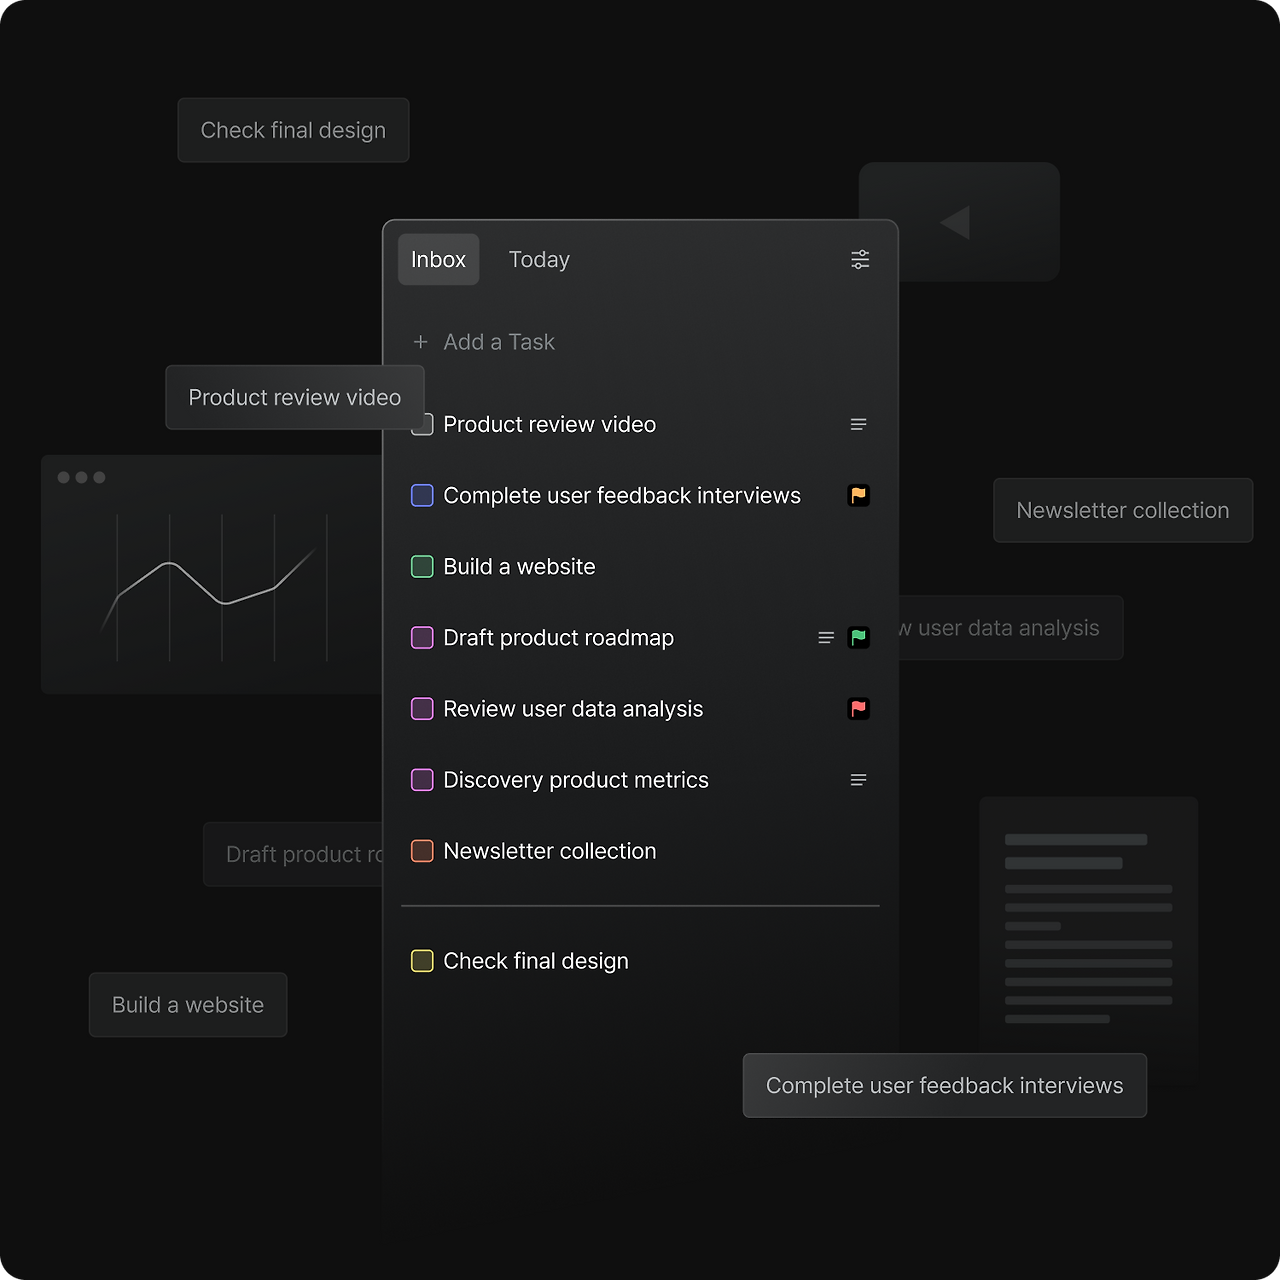Click the red flag on Review user data analysis
The height and width of the screenshot is (1280, 1280).
(858, 709)
